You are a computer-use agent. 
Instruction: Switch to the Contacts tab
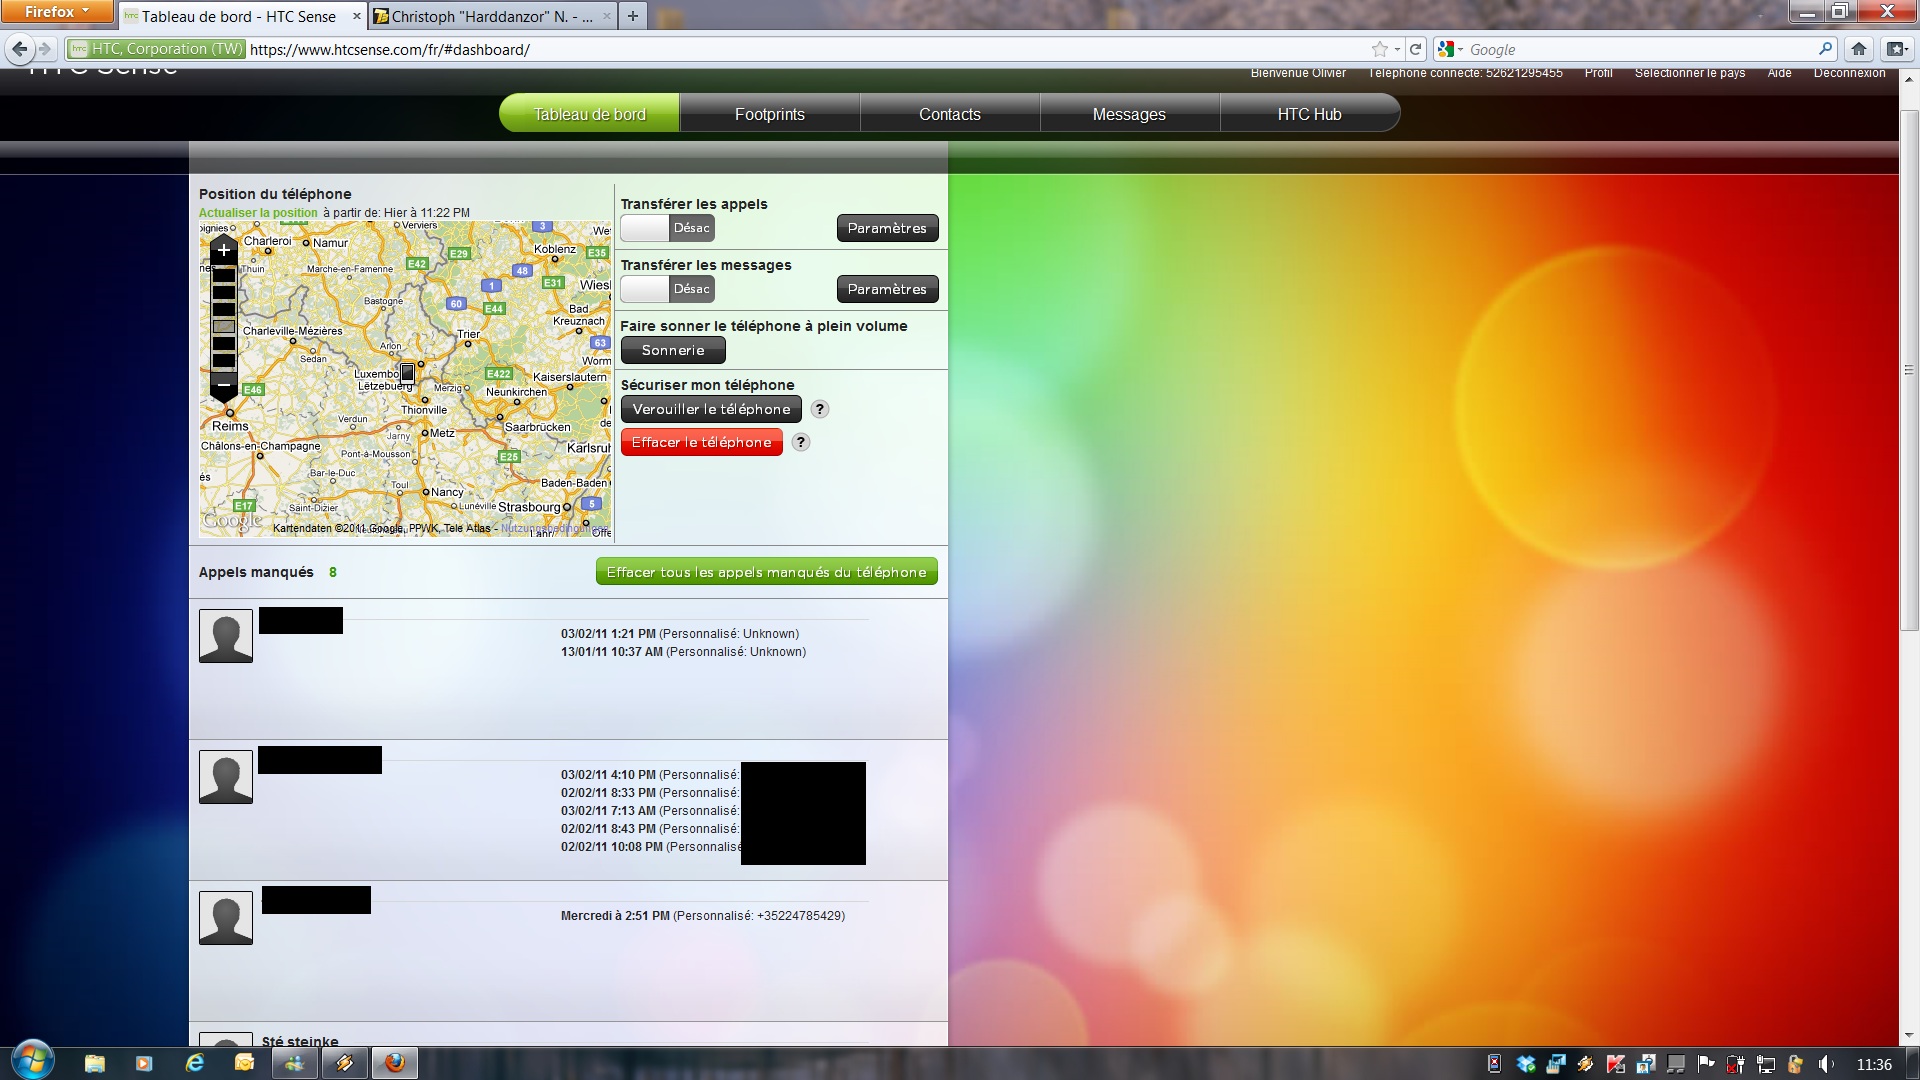point(949,114)
